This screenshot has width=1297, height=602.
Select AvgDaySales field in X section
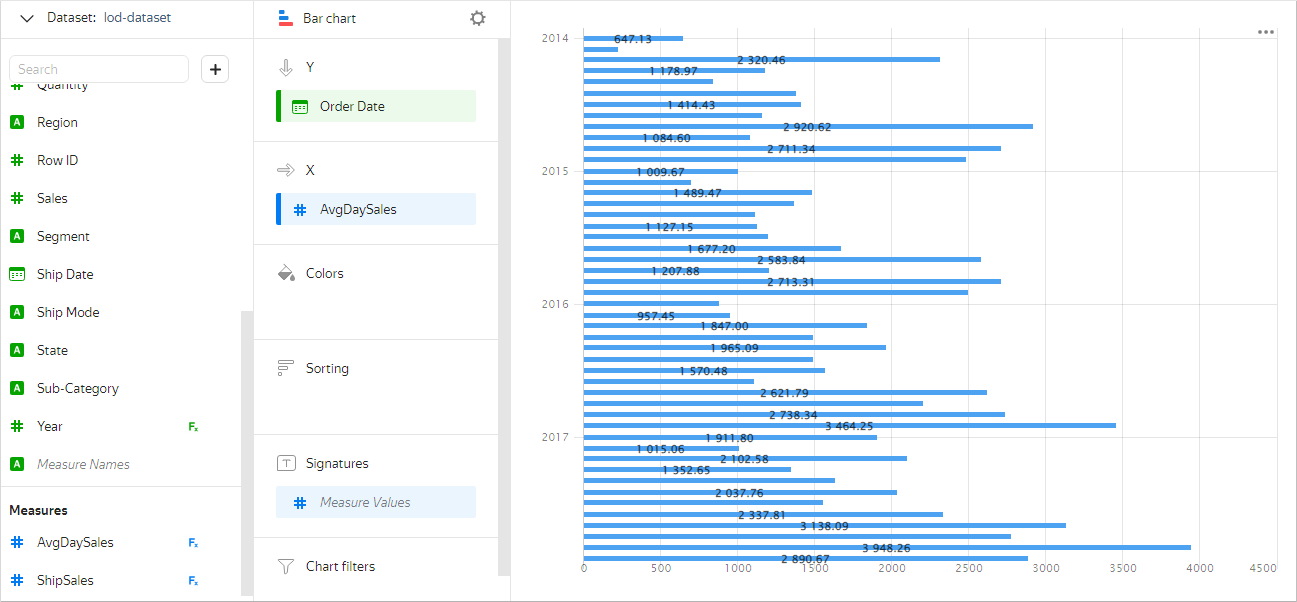(376, 209)
